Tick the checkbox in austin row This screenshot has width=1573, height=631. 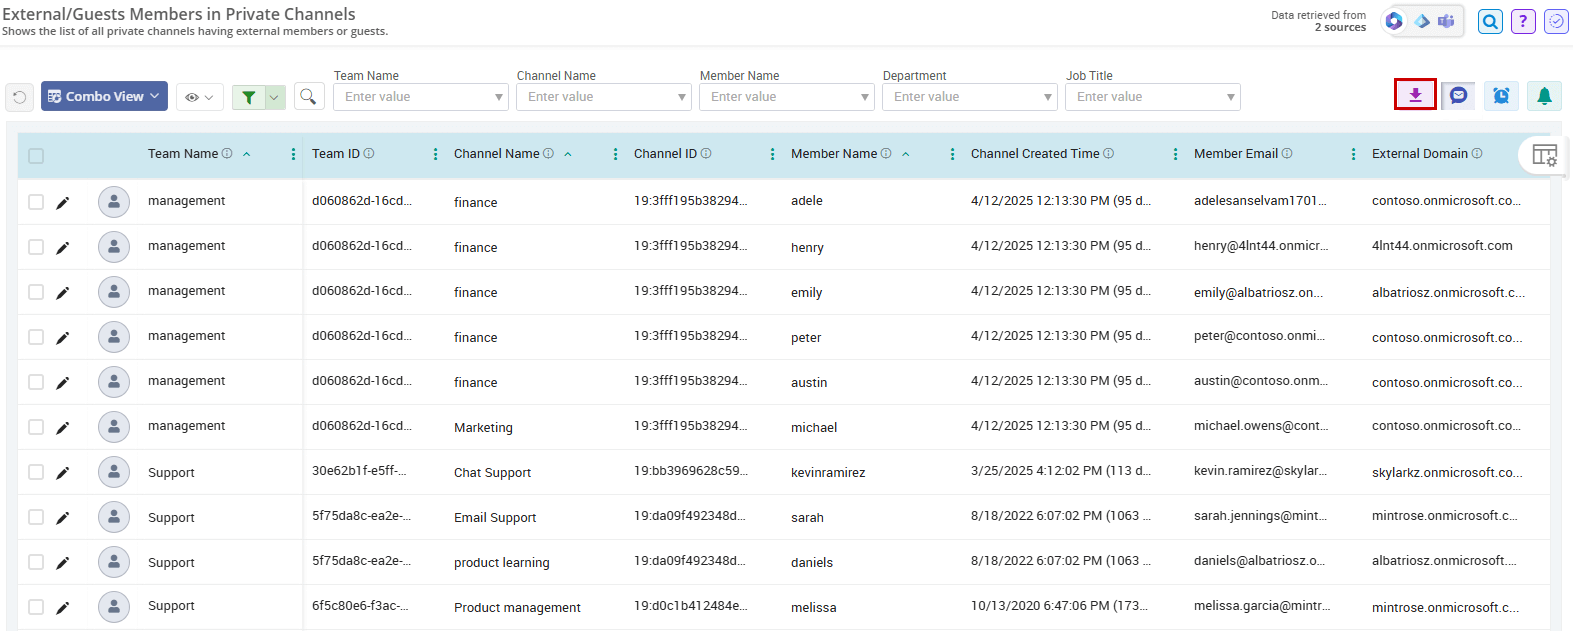click(x=36, y=382)
